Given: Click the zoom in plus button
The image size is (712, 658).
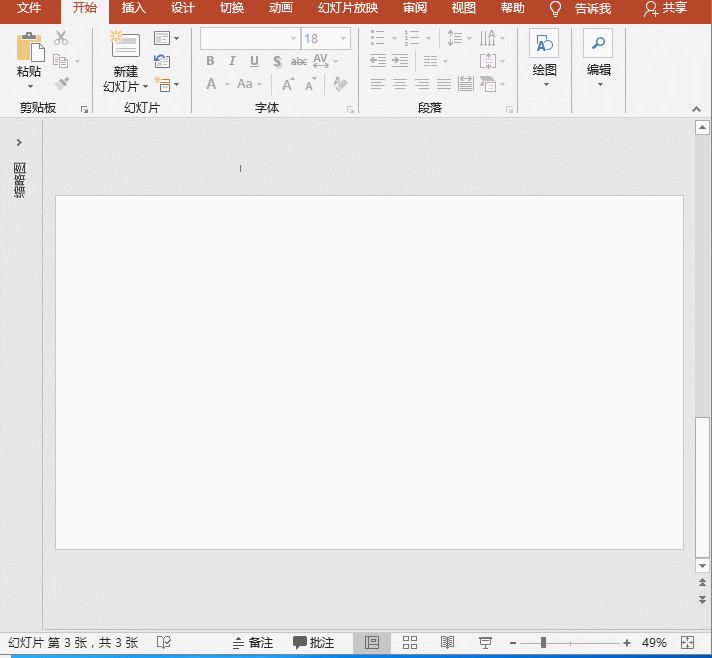Looking at the screenshot, I should 627,643.
